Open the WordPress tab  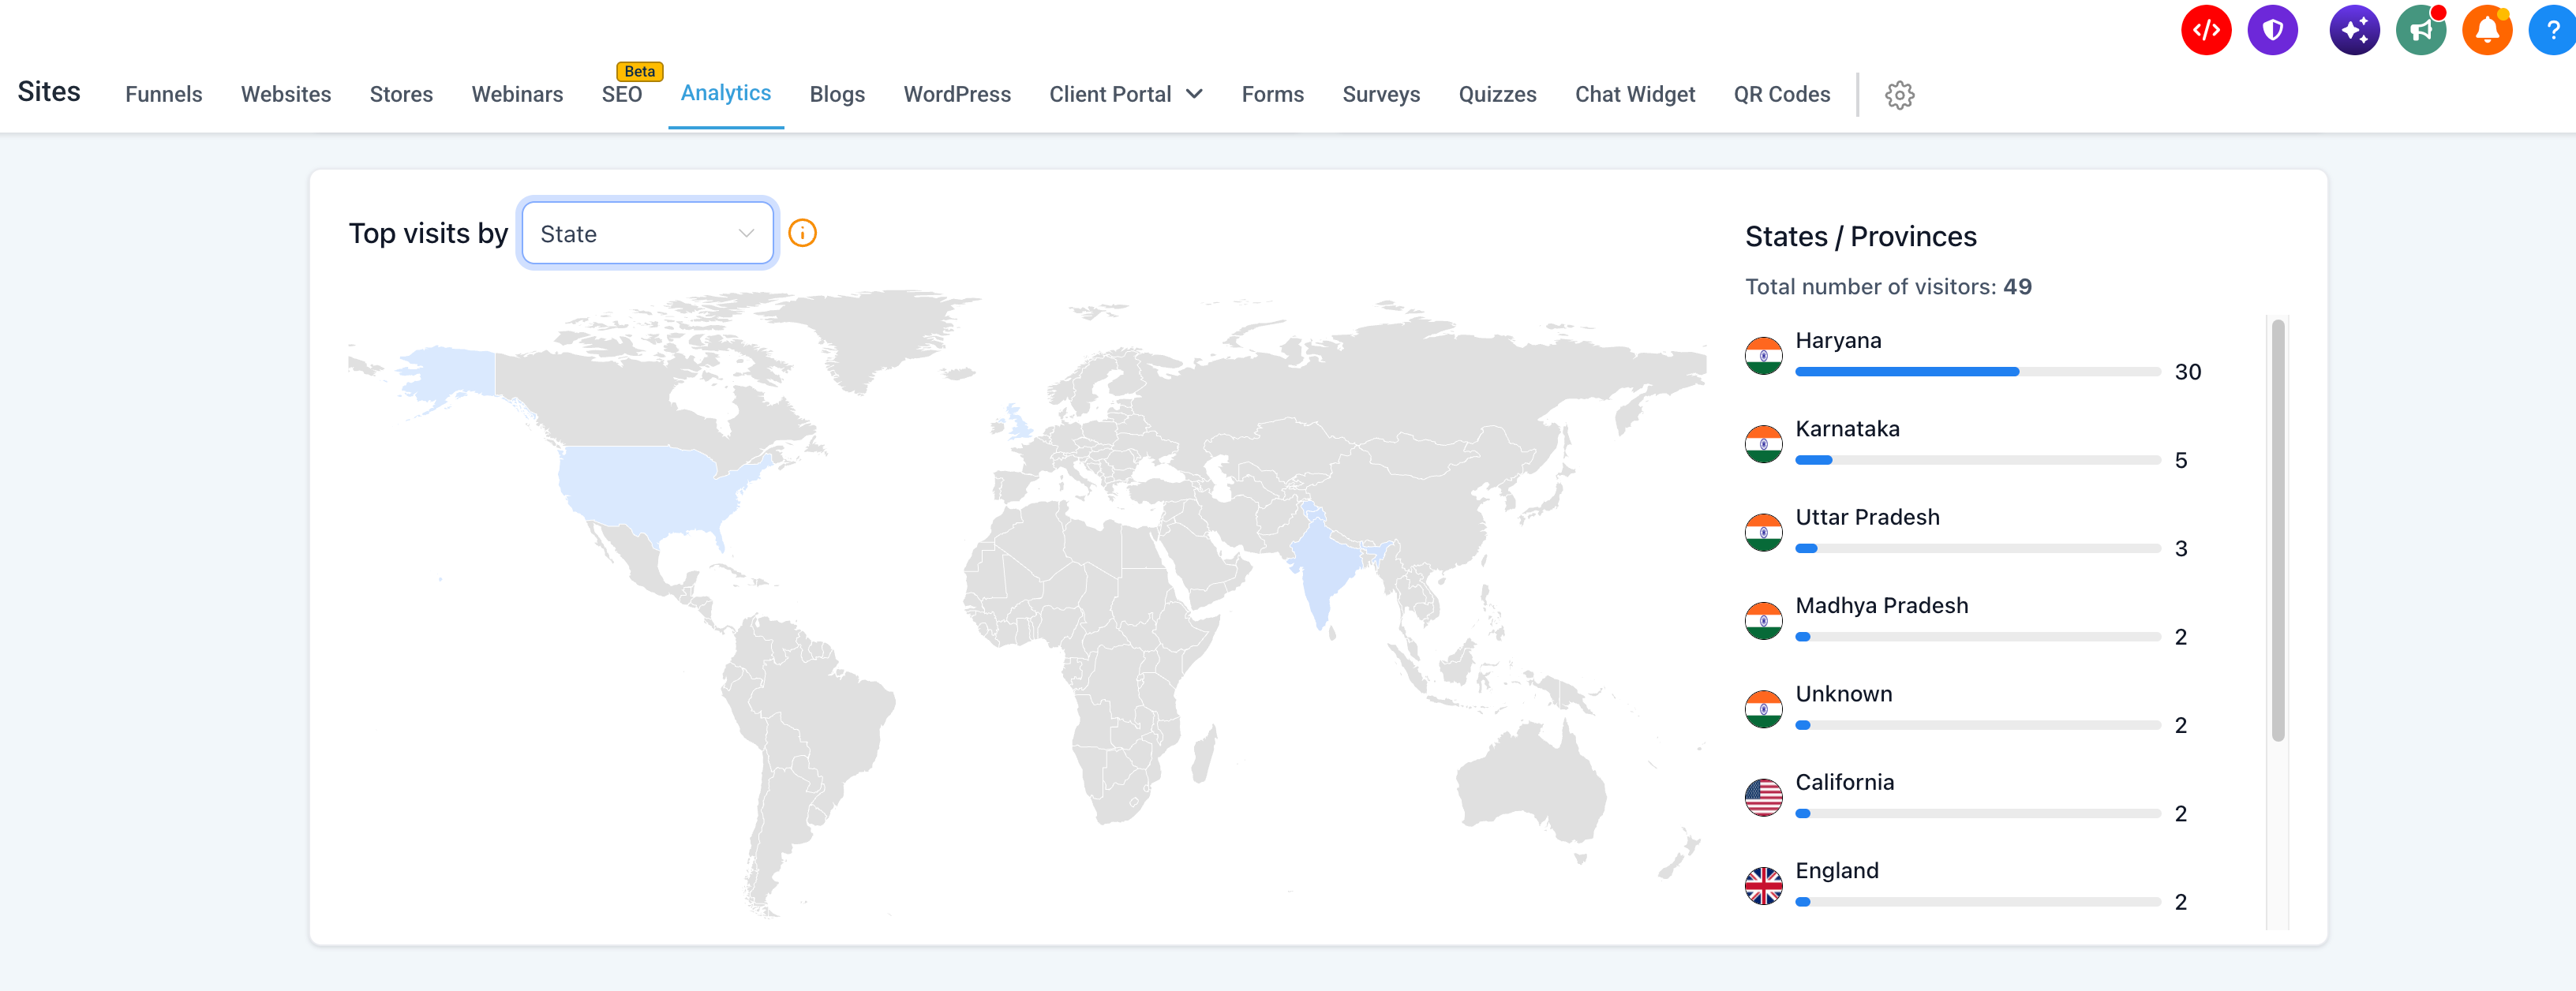point(957,94)
